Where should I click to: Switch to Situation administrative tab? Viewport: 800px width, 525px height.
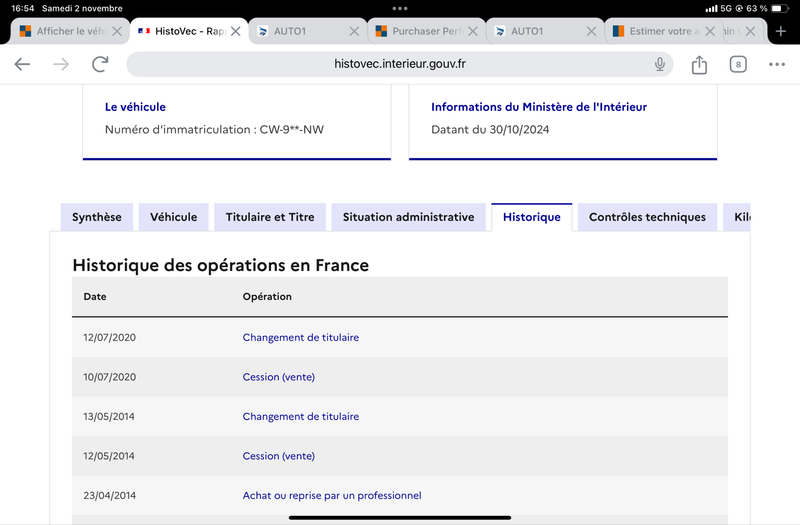click(x=408, y=217)
